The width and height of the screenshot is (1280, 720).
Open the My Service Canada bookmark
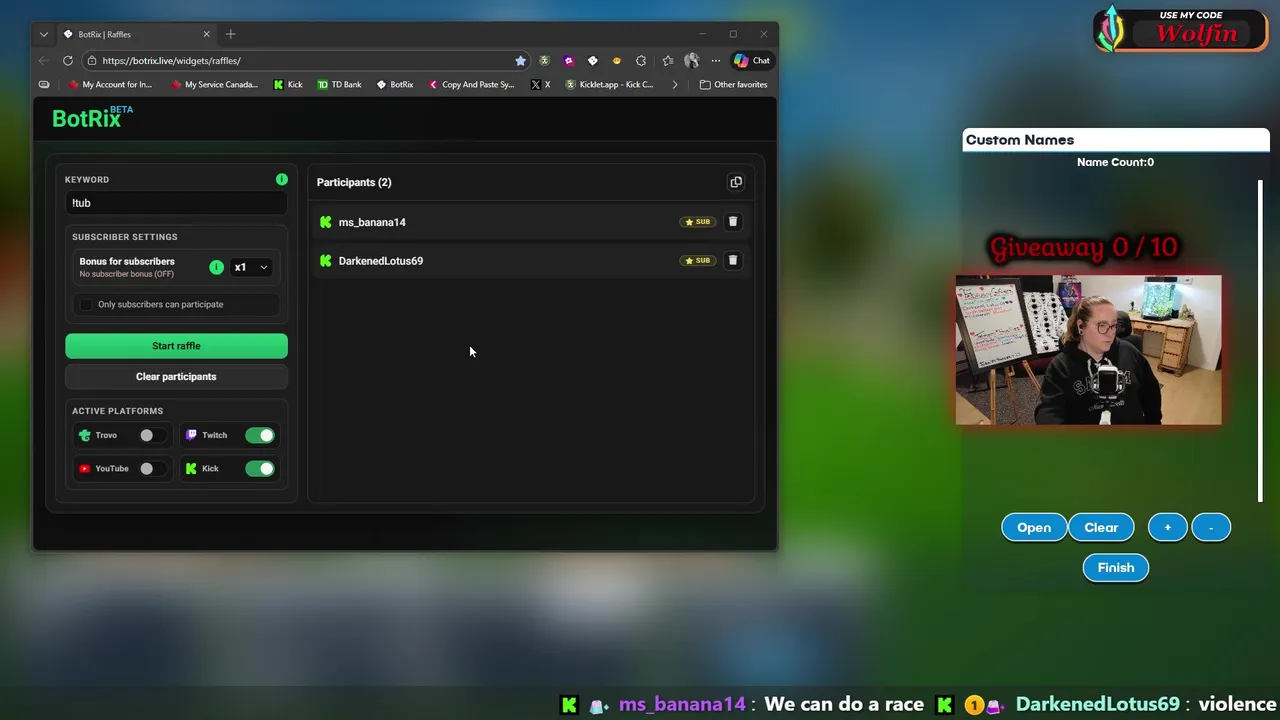(214, 84)
